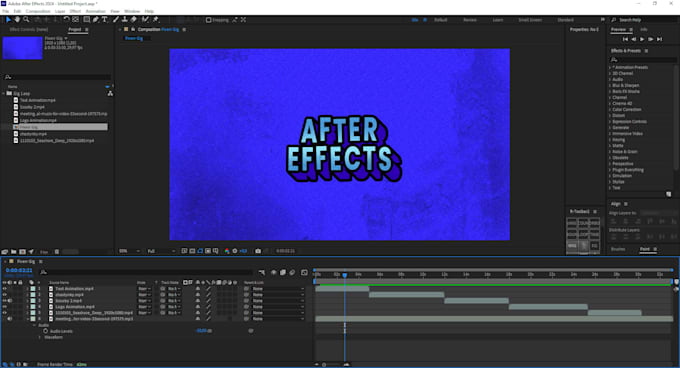Jump to first frame in Preview panel

[625, 39]
